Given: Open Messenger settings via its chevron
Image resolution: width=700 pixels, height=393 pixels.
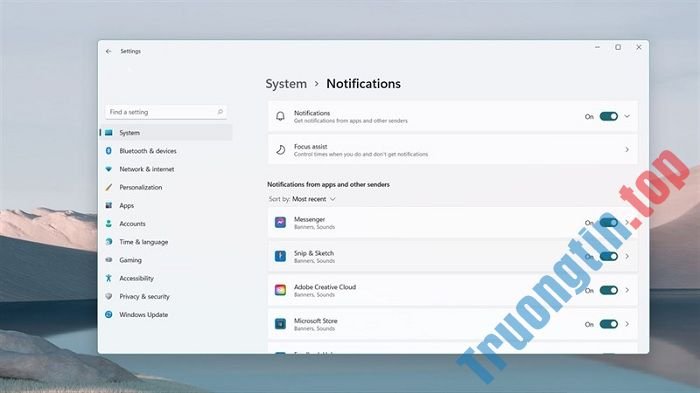Looking at the screenshot, I should pyautogui.click(x=627, y=222).
